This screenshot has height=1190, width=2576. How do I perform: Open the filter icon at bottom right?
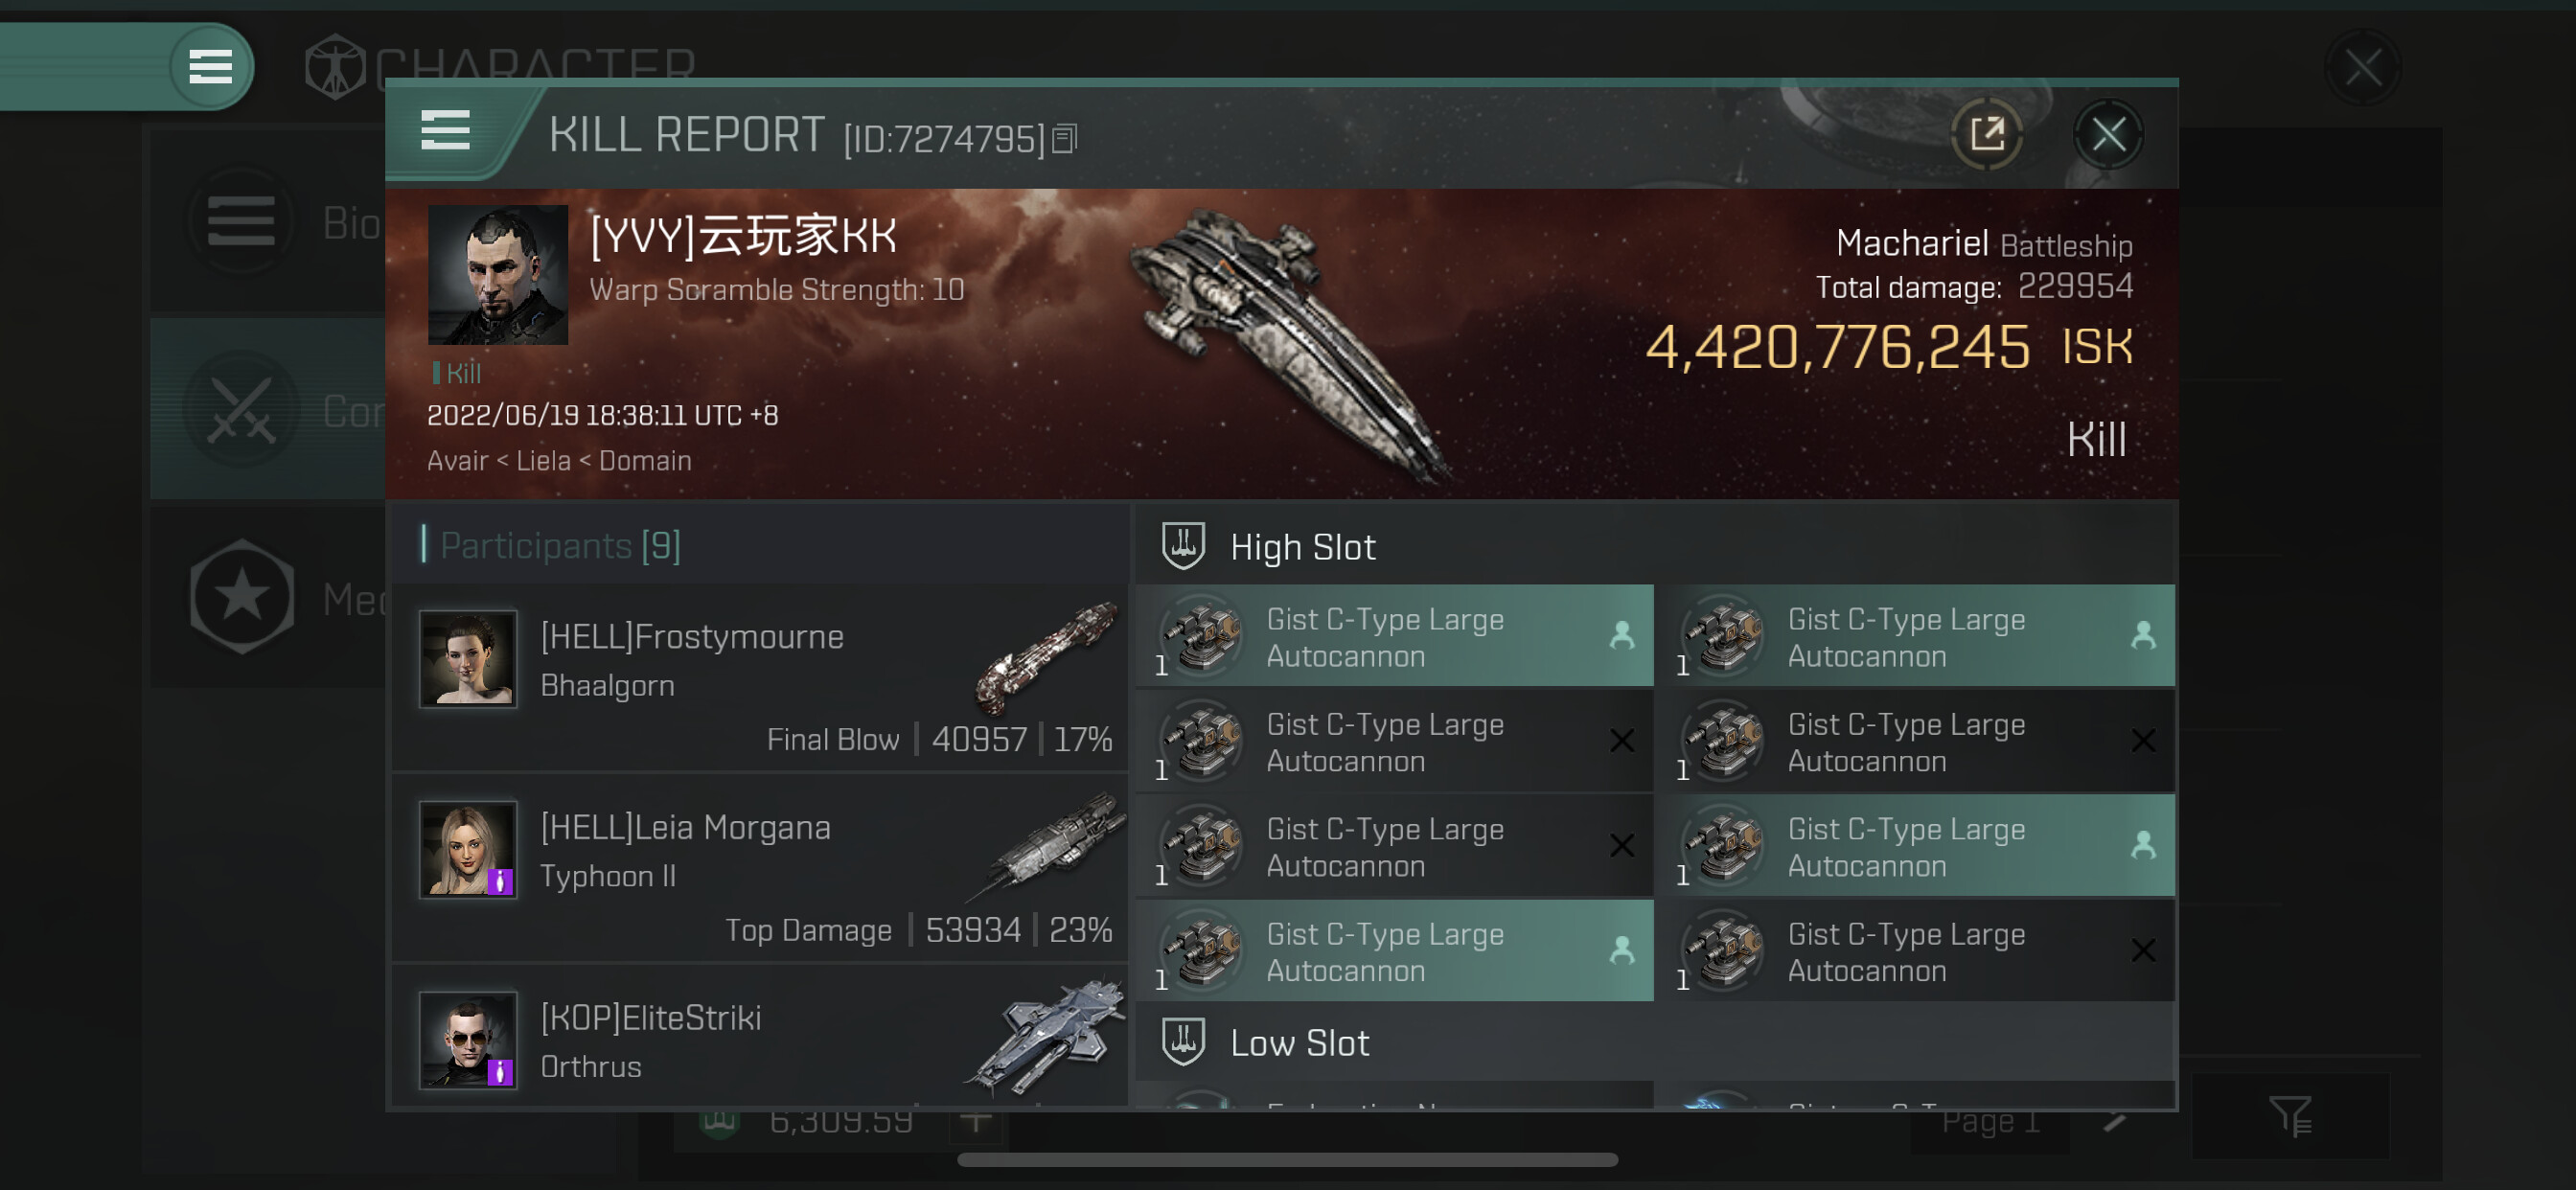(2289, 1115)
